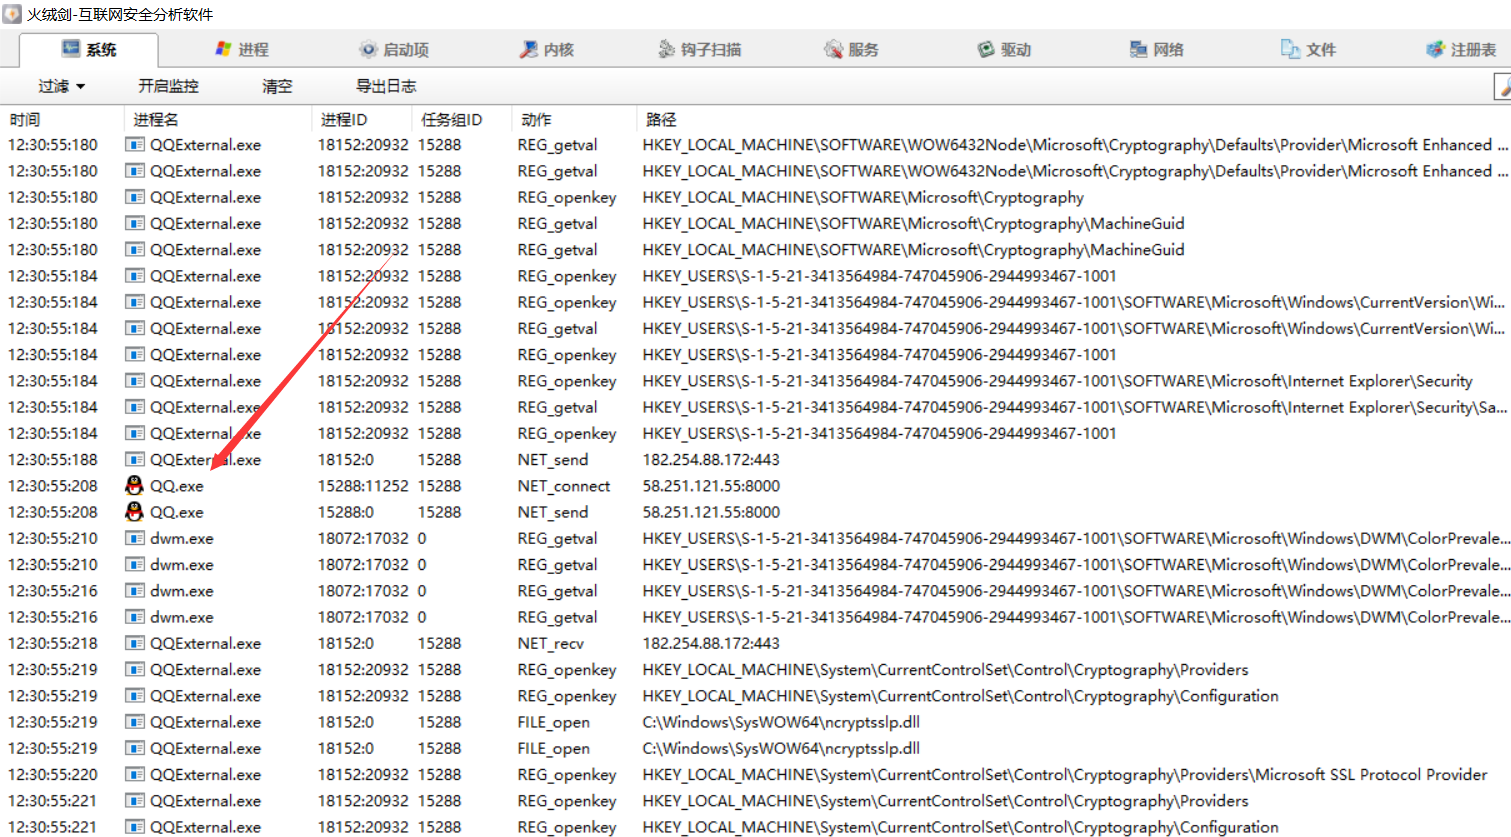Image resolution: width=1511 pixels, height=837 pixels.
Task: Select the 钩子扫描 tab hook icon
Action: 667,49
